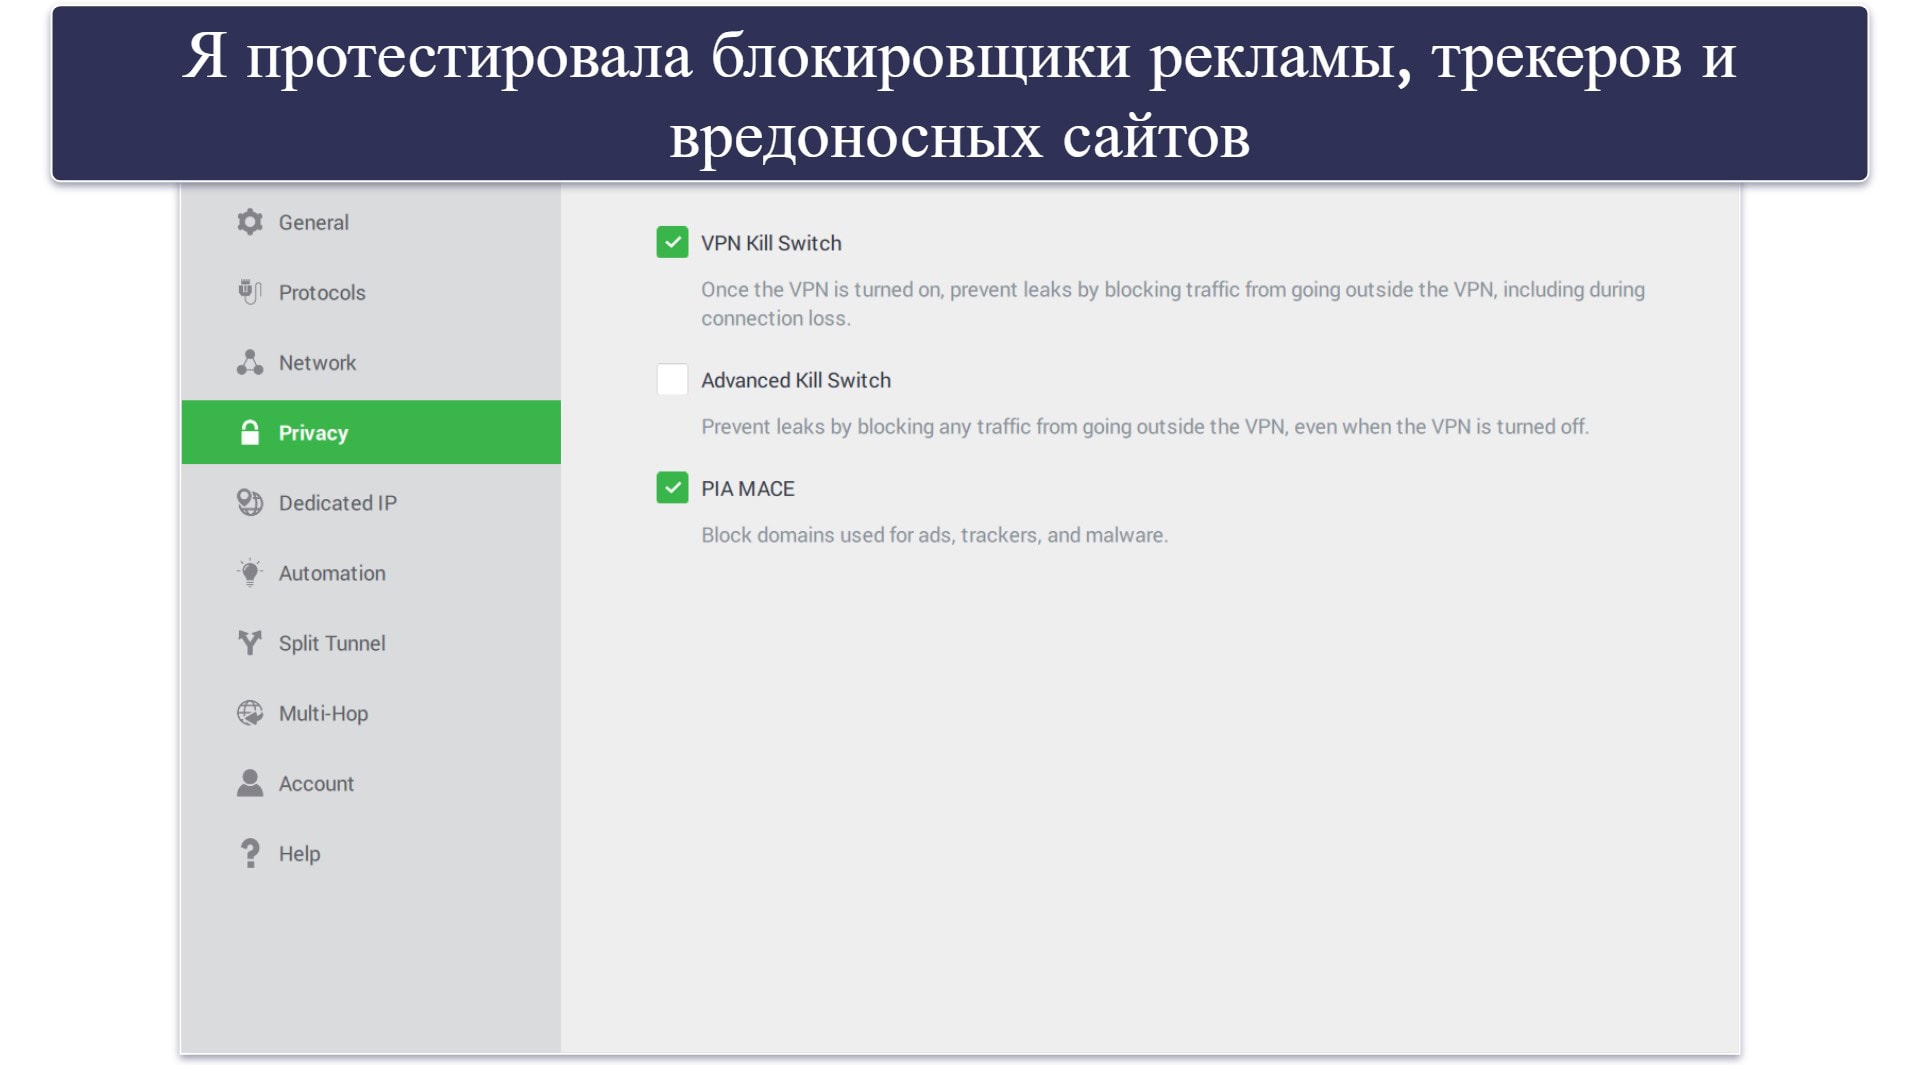Click the General gear icon
This screenshot has width=1919, height=1065.
[x=250, y=222]
